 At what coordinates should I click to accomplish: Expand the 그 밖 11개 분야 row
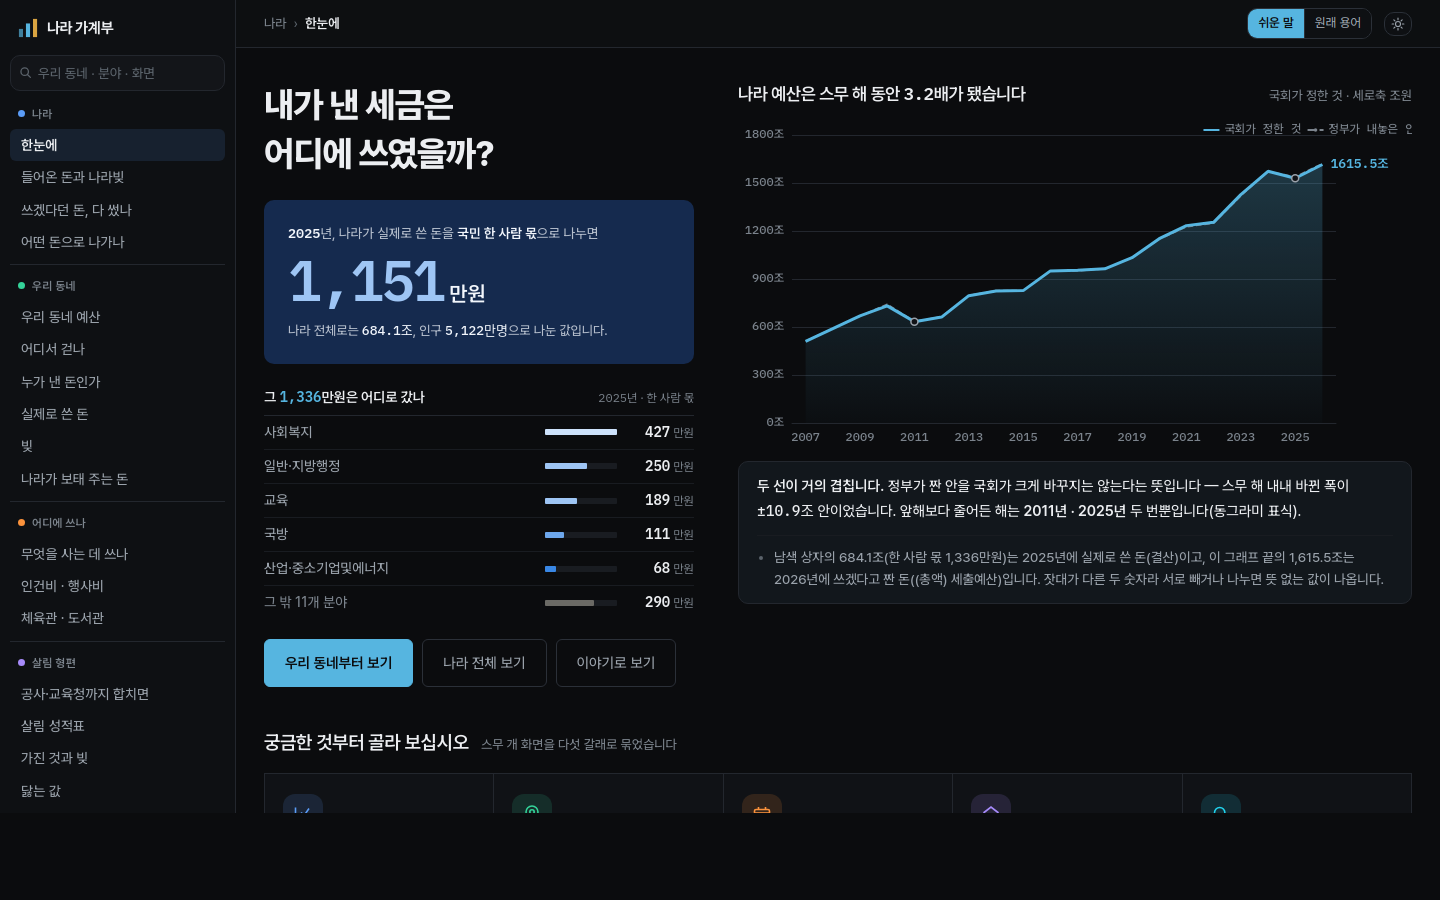pyautogui.click(x=479, y=602)
